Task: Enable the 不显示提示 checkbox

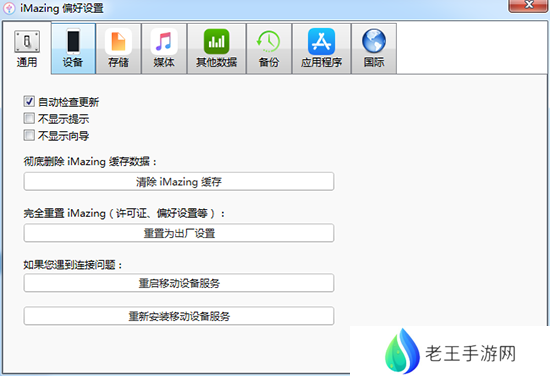Action: click(29, 119)
